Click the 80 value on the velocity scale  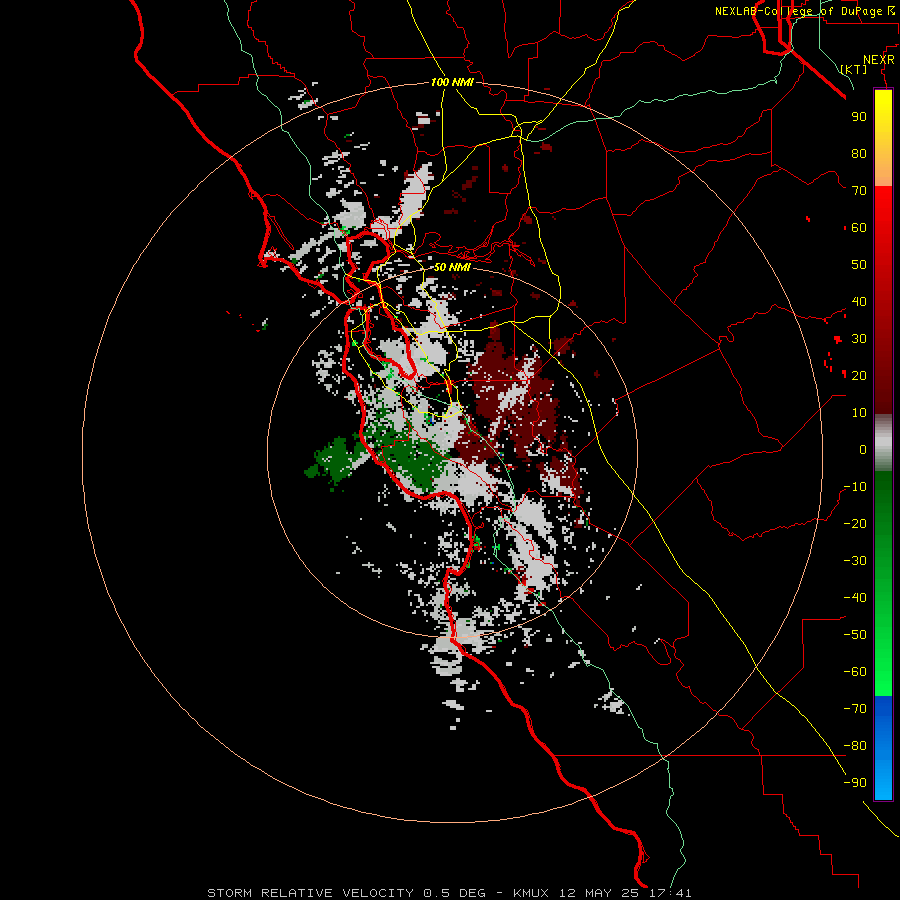coord(859,153)
